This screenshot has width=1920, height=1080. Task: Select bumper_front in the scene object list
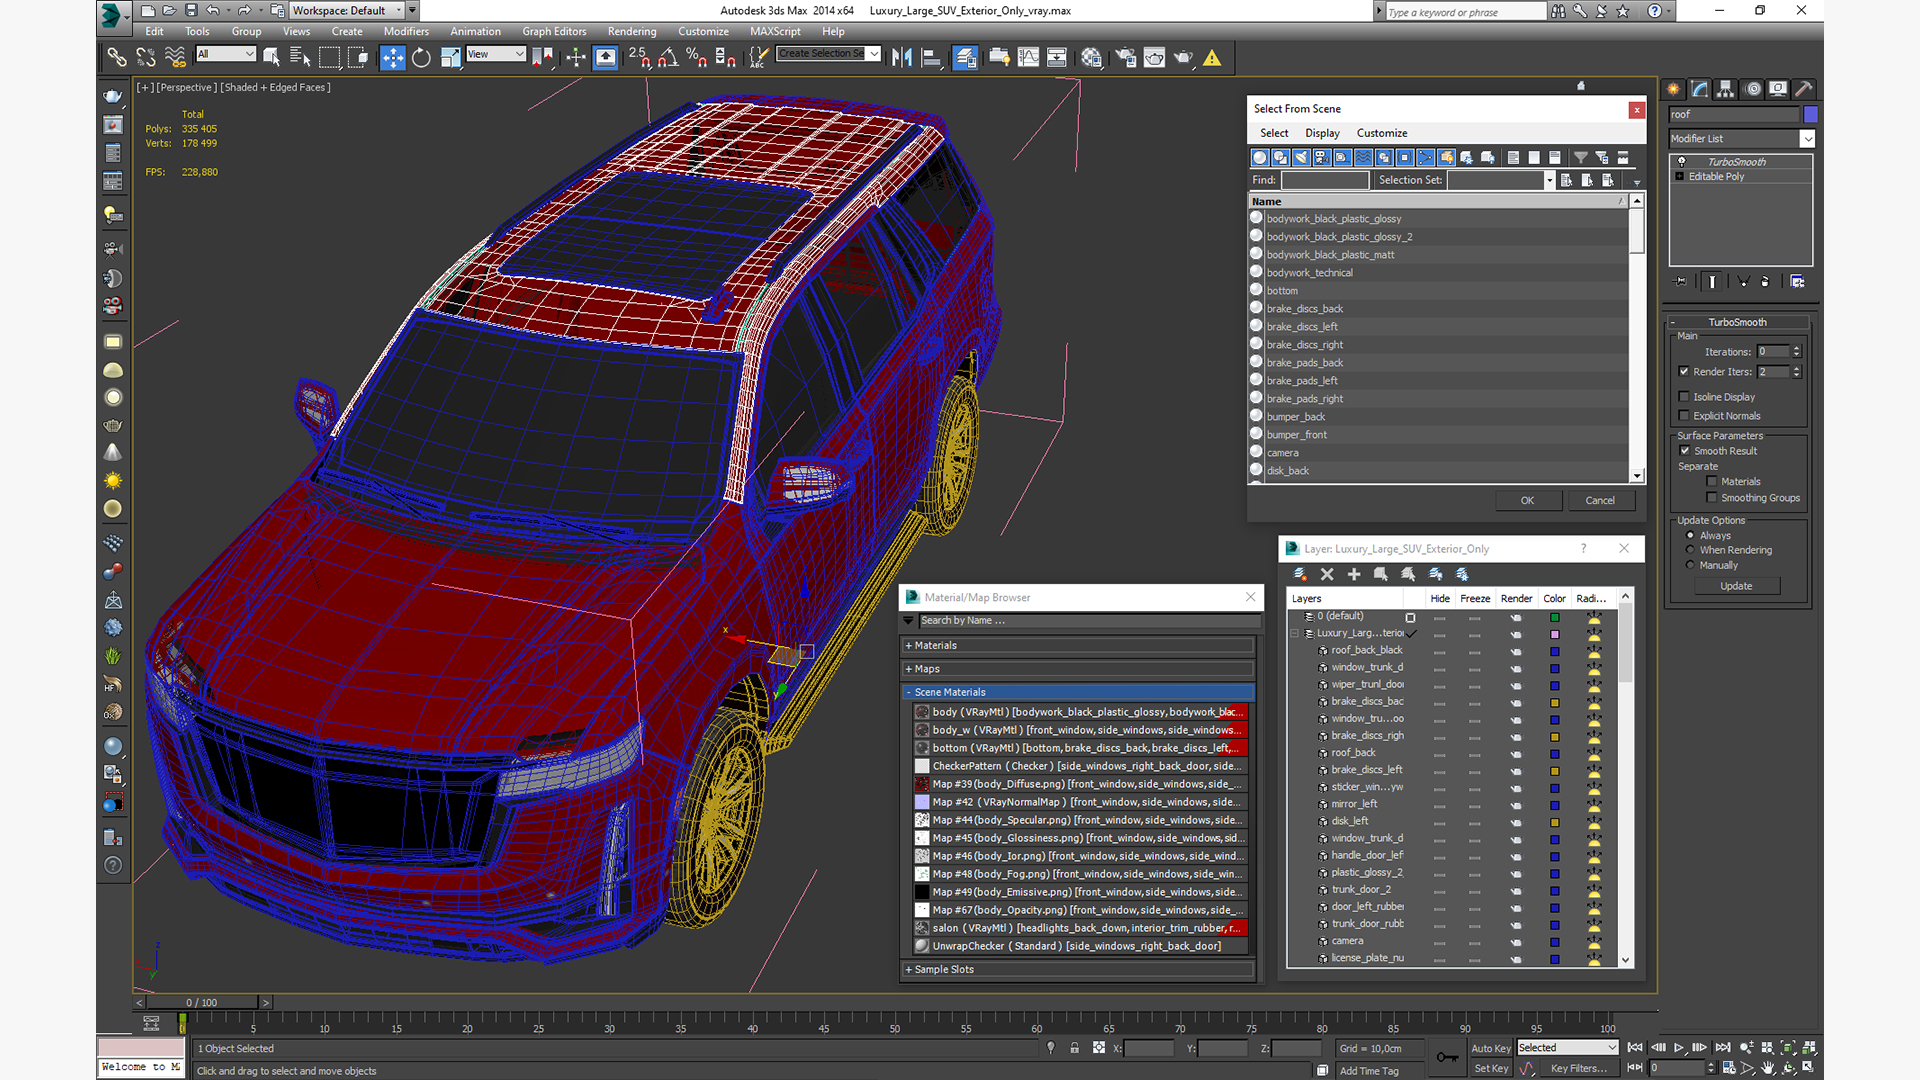point(1296,435)
